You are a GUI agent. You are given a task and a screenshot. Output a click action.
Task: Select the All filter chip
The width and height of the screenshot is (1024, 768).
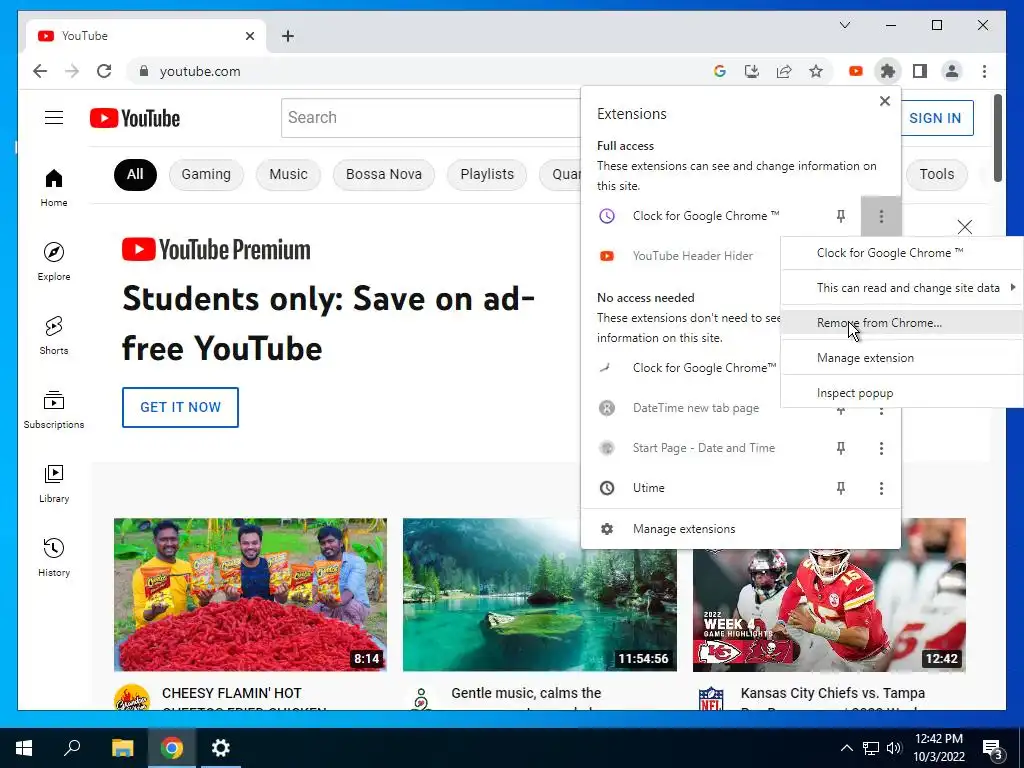(x=135, y=174)
